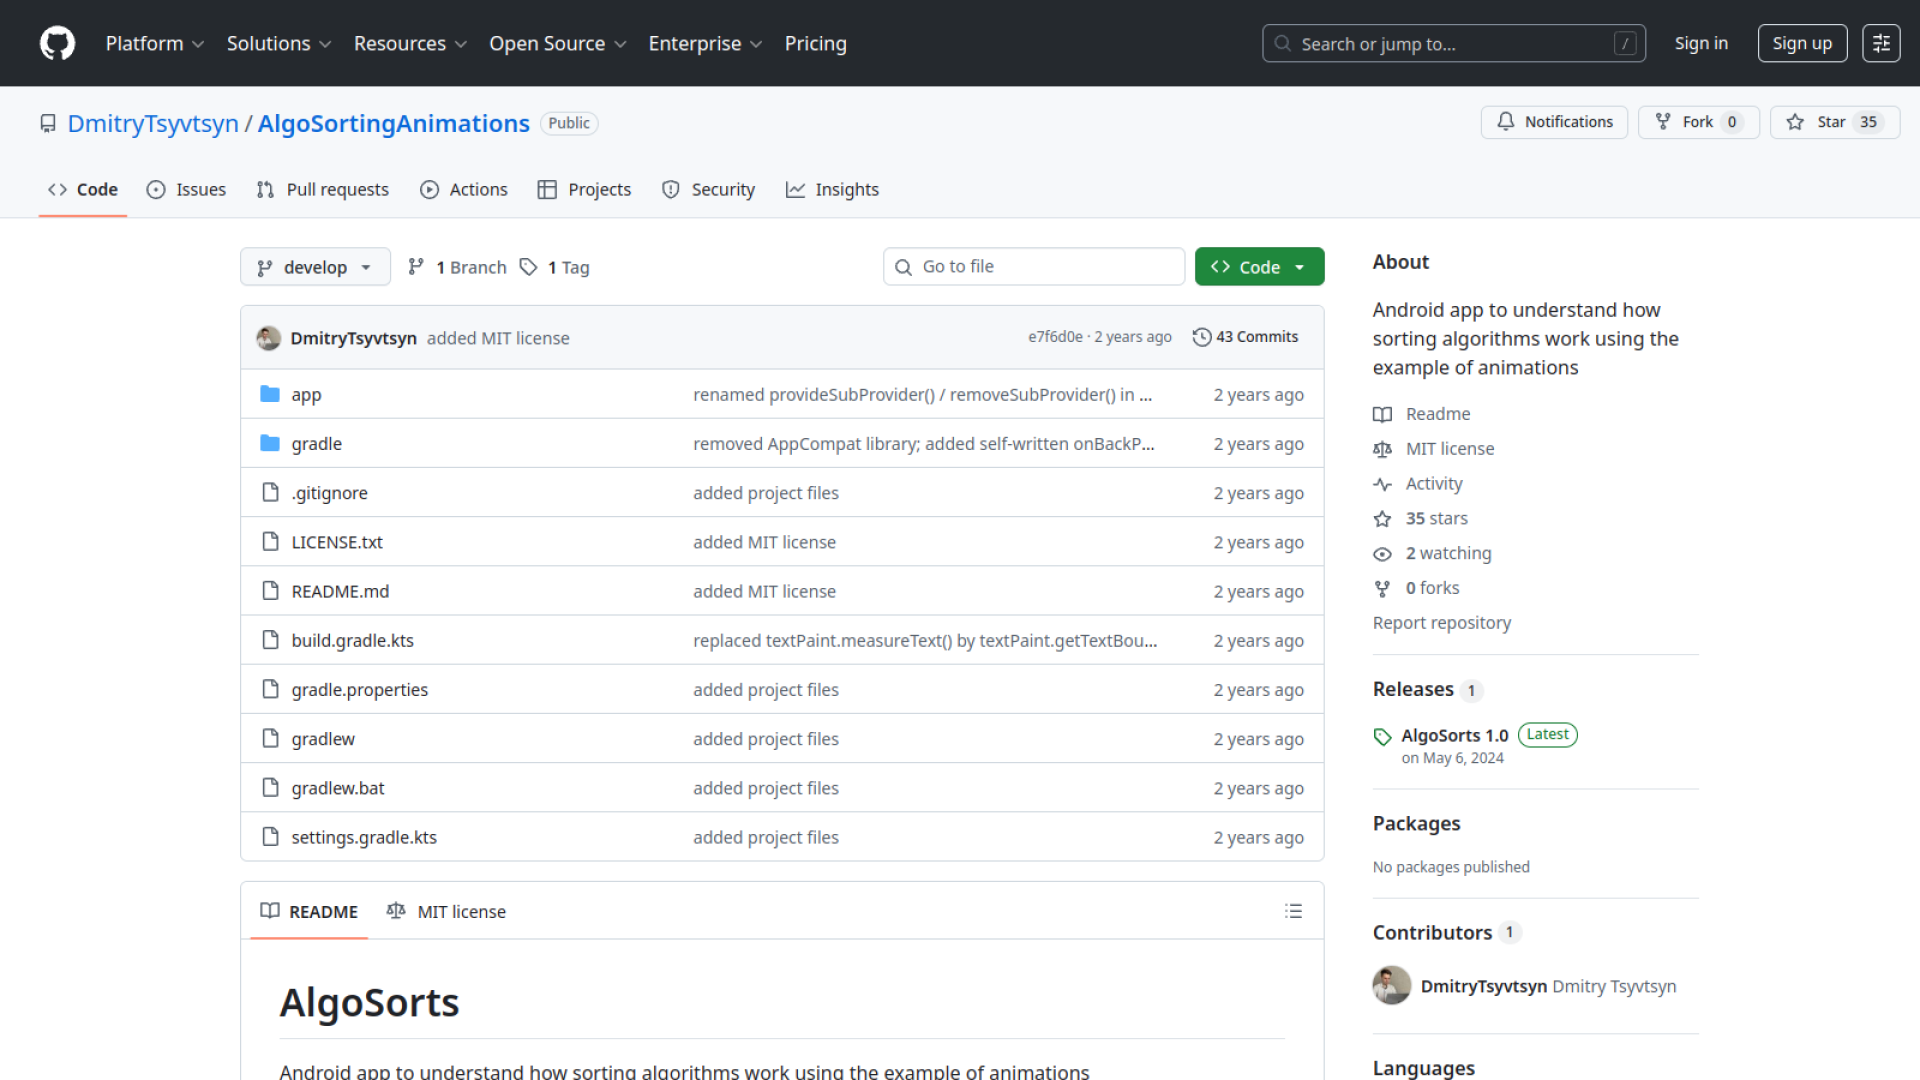Open commit e7f6d0e hash link
Image resolution: width=1920 pixels, height=1080 pixels.
(1055, 337)
